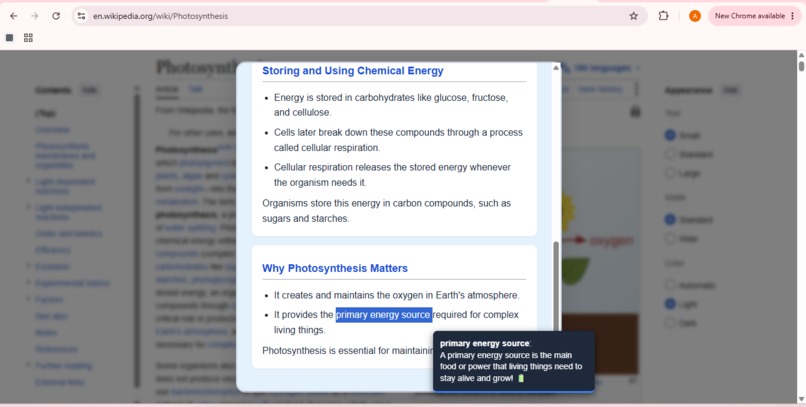Open the Chrome three-dot menu
This screenshot has height=407, width=806.
coord(792,16)
